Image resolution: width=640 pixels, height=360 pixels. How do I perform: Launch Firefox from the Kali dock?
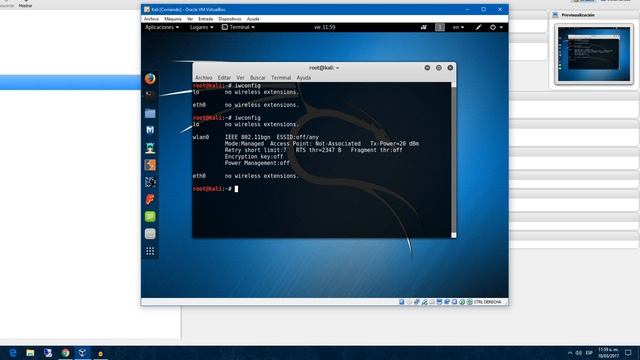(x=150, y=78)
